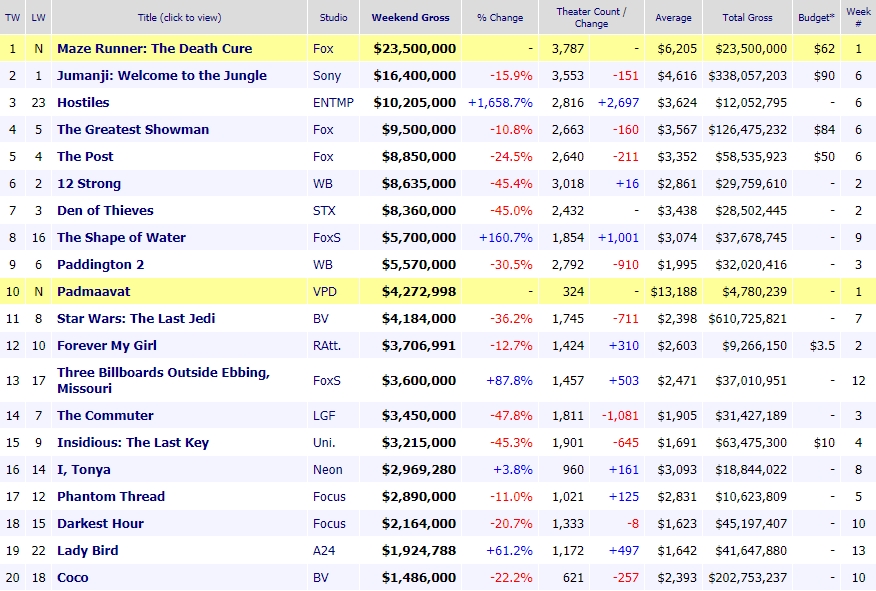Sort the table by Studio header
Image resolution: width=876 pixels, height=591 pixels.
click(x=334, y=17)
